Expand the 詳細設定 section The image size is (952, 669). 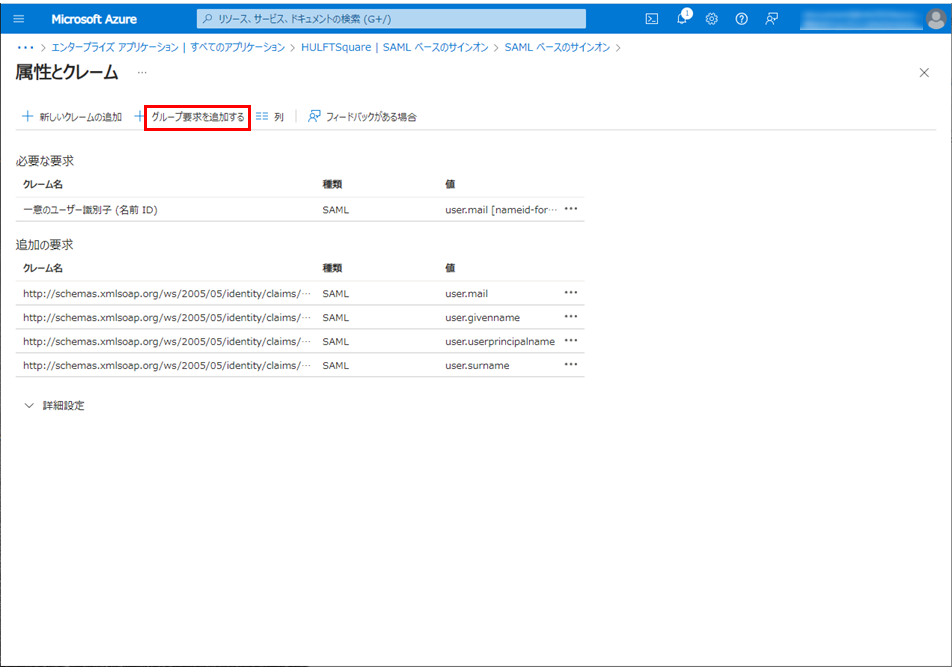(55, 405)
